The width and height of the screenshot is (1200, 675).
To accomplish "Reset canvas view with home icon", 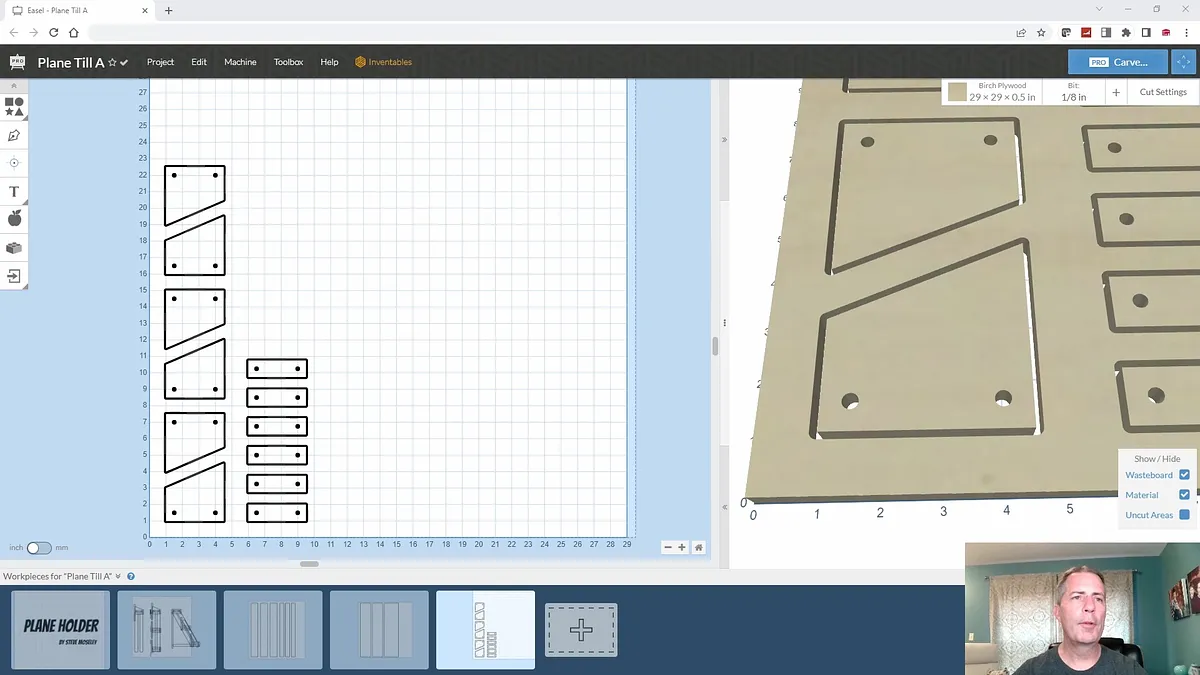I will 698,547.
